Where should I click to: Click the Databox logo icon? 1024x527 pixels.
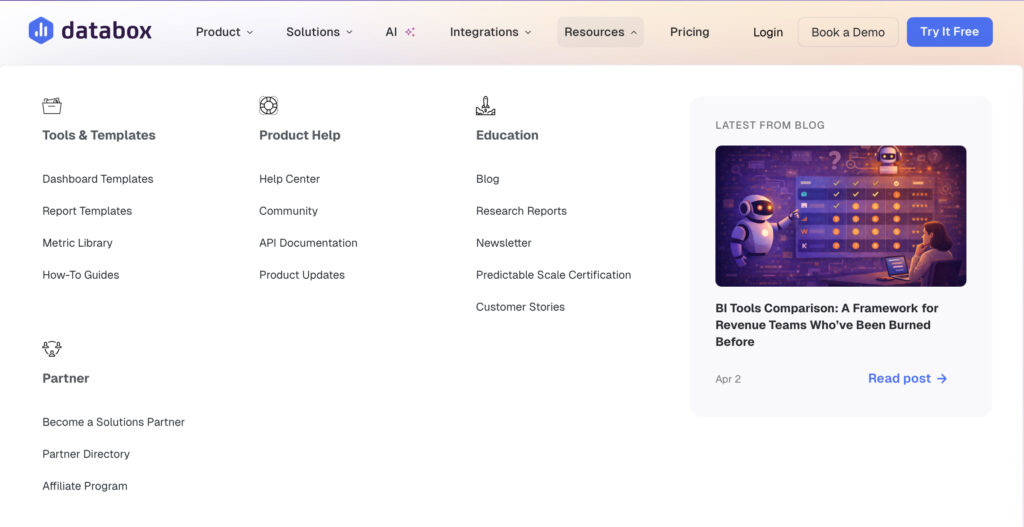(41, 31)
